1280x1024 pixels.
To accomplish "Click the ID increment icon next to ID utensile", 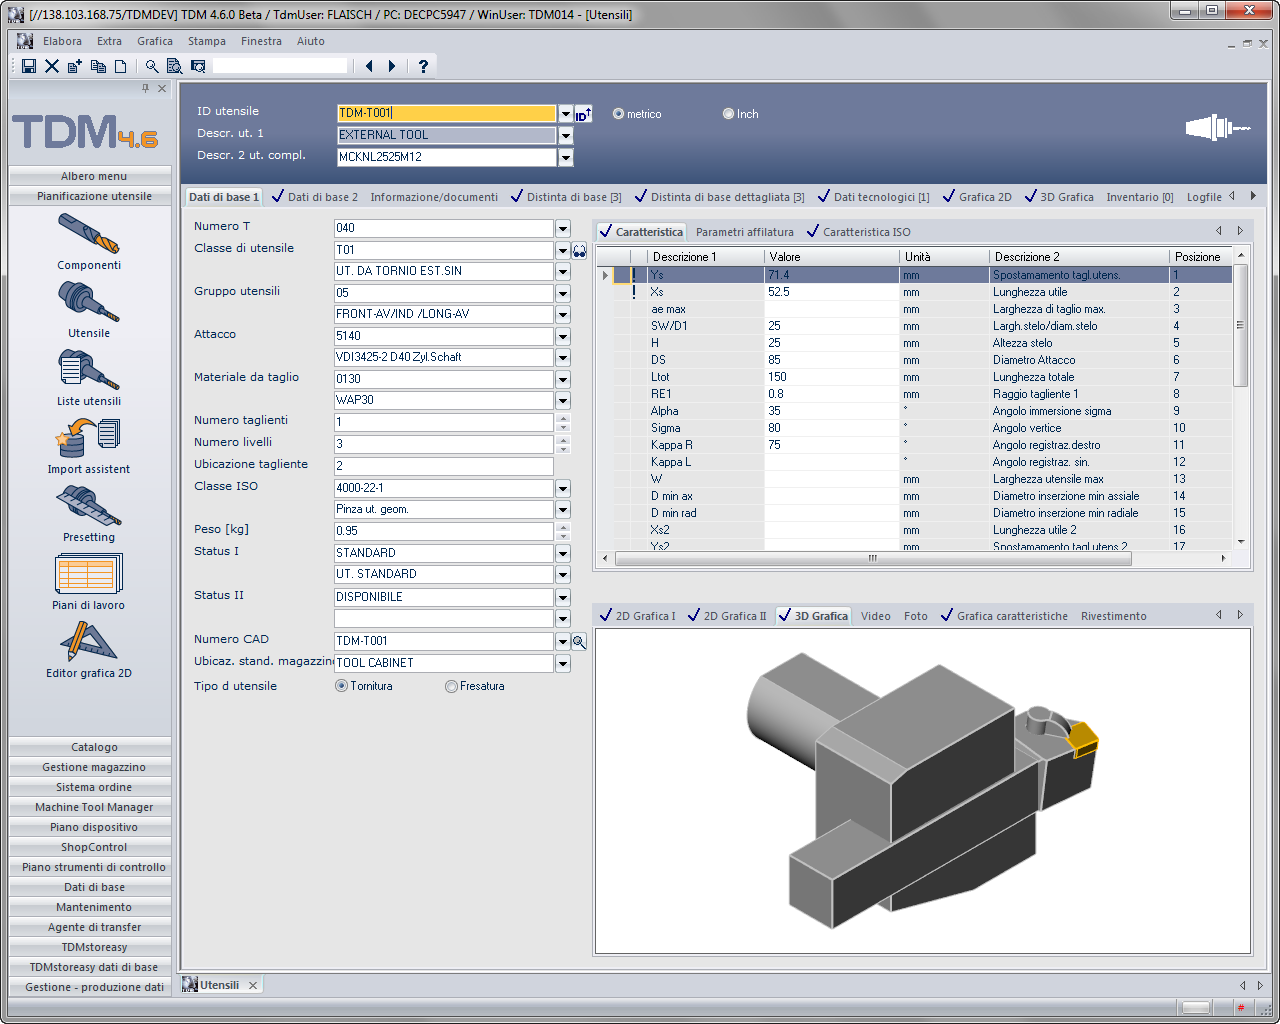I will [x=583, y=114].
